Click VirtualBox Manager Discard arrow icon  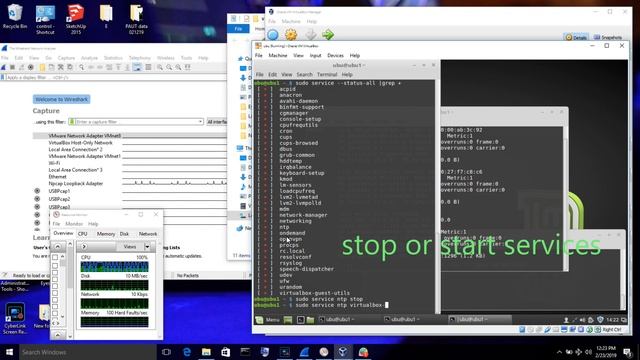pos(311,35)
